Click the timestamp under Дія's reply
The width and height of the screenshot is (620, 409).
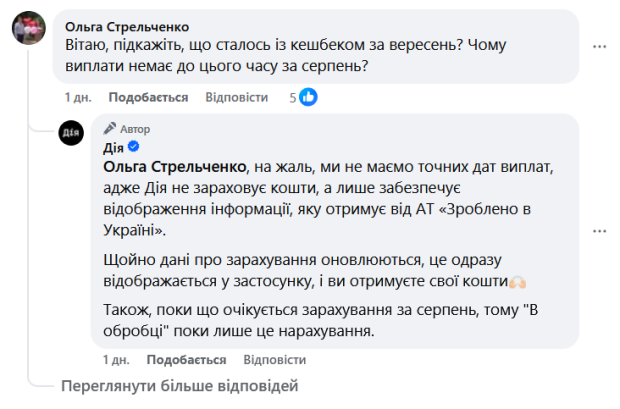116,359
